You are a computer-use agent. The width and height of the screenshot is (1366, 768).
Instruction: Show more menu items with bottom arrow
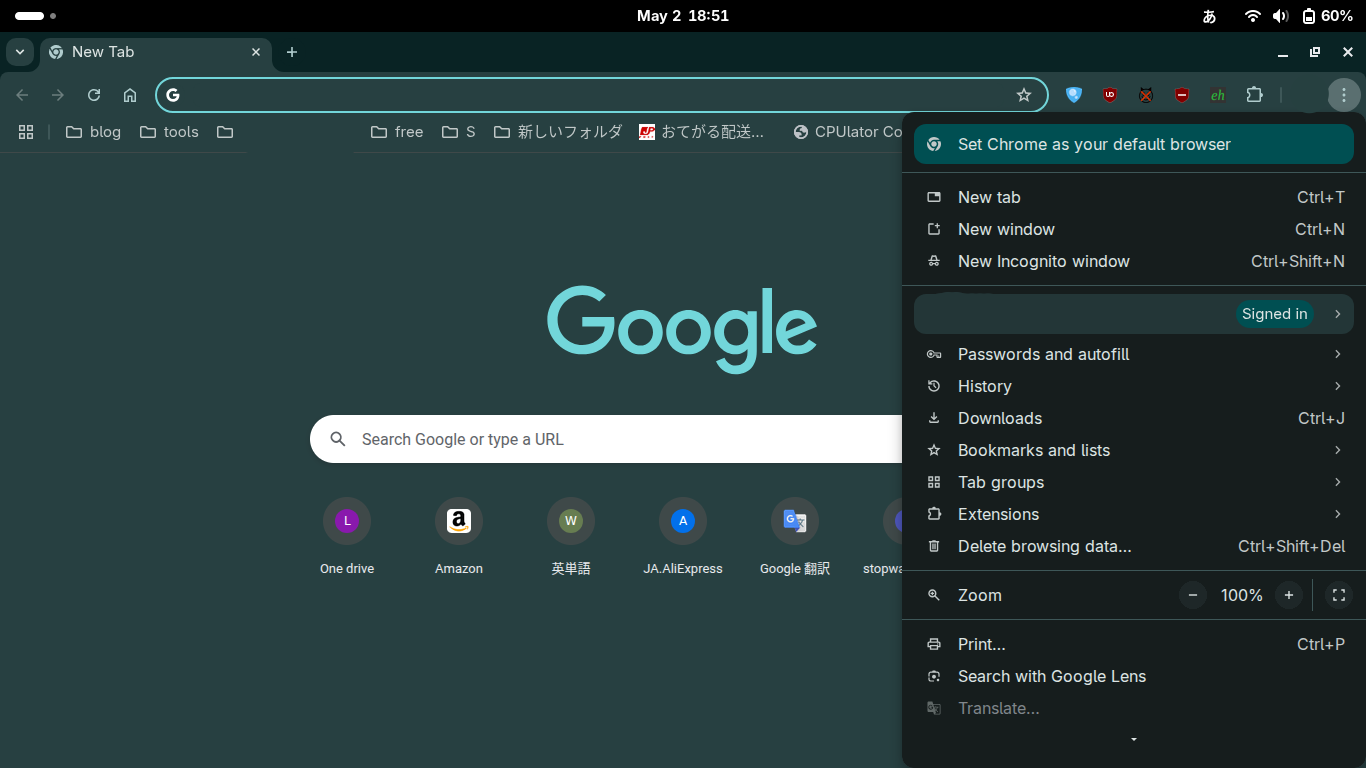click(1134, 740)
